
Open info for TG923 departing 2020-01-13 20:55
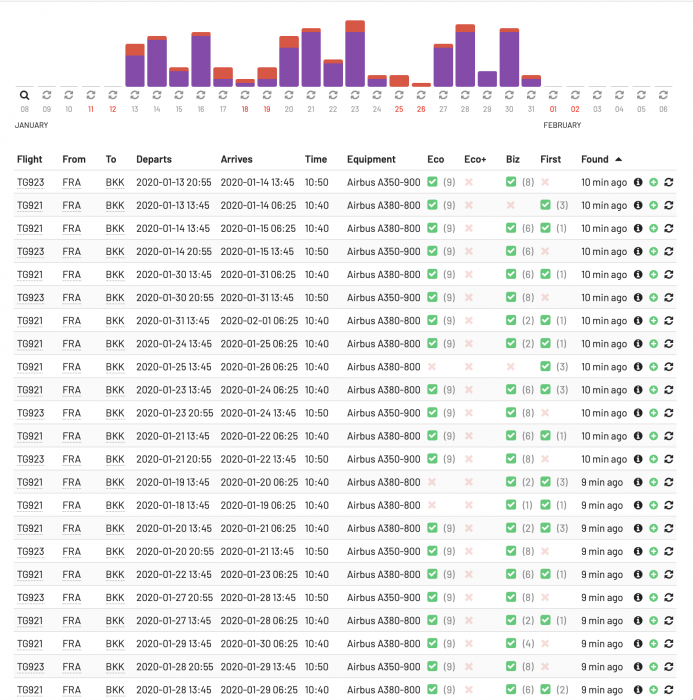(x=638, y=183)
